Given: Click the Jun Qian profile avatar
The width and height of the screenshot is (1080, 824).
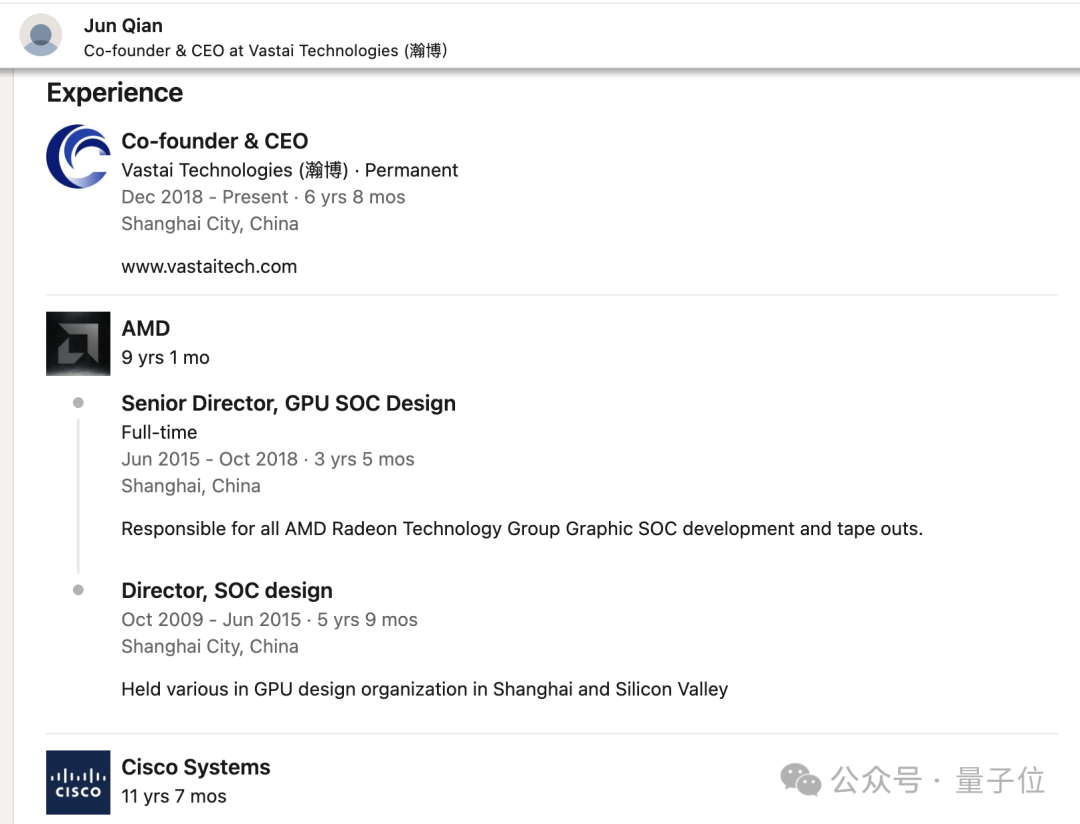Looking at the screenshot, I should click(x=41, y=35).
